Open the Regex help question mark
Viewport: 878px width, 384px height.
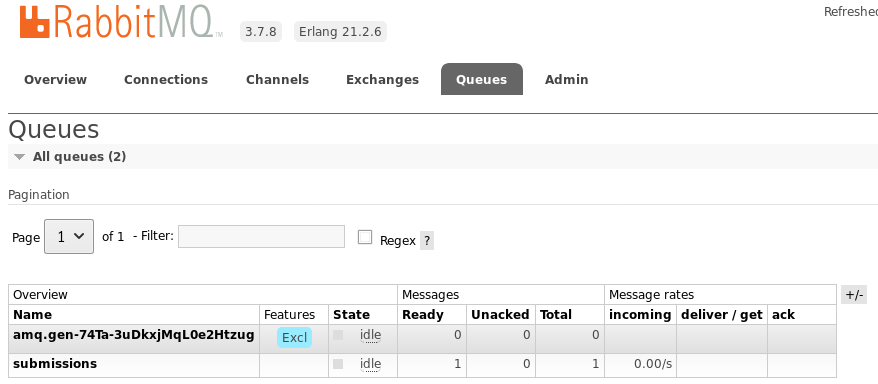pos(427,241)
